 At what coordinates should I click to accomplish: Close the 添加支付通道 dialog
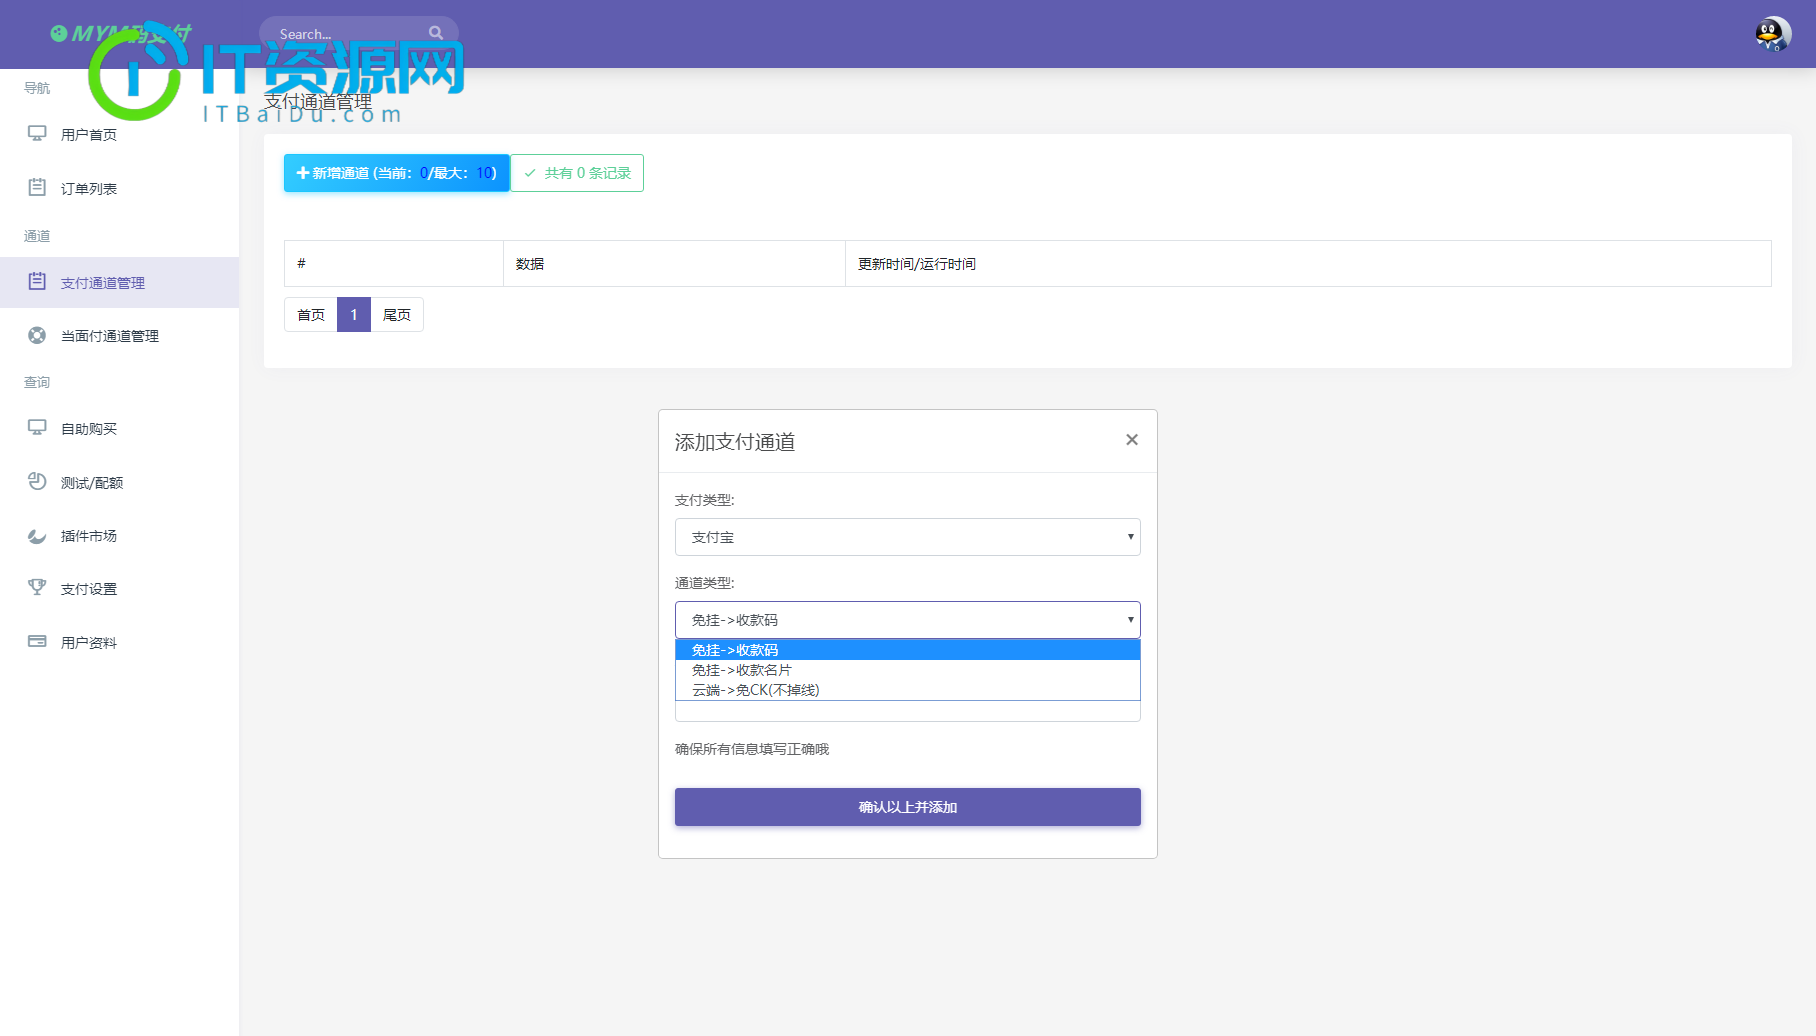coord(1132,440)
